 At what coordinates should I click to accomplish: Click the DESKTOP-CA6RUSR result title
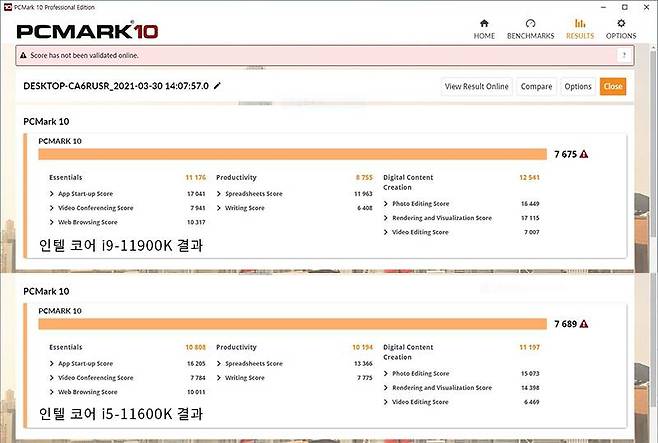[x=116, y=86]
